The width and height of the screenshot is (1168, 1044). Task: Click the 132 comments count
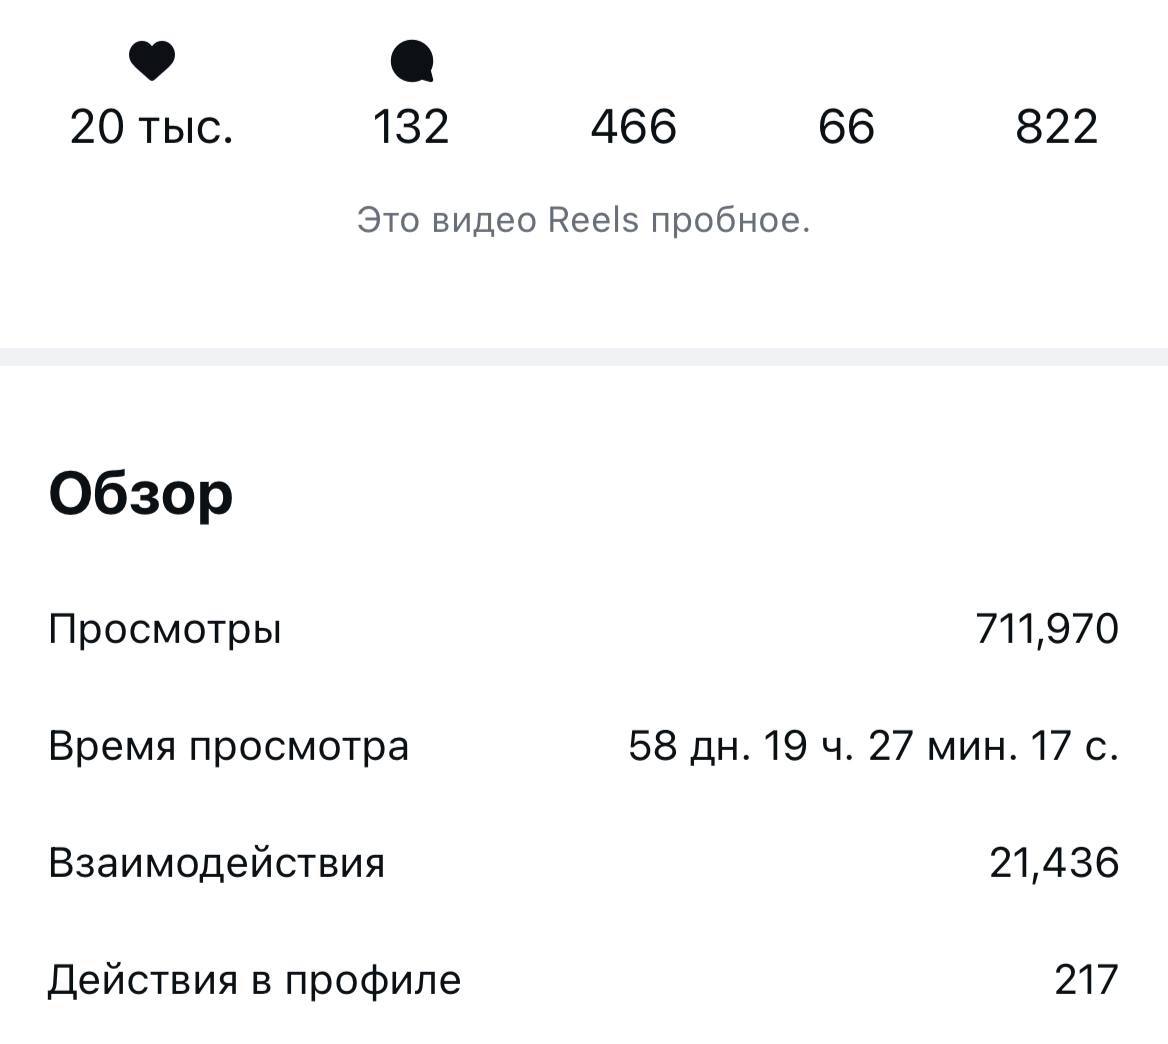coord(411,128)
